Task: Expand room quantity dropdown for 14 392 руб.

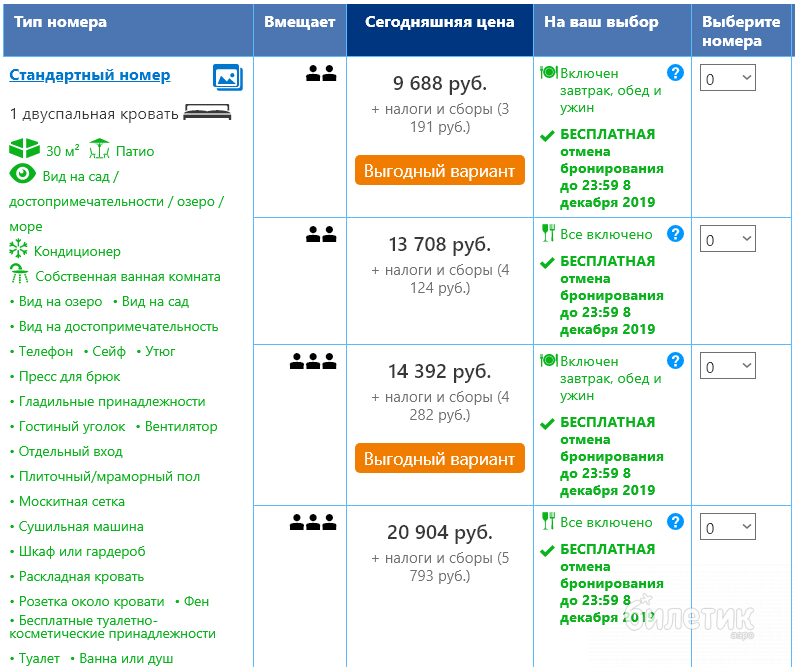Action: point(727,366)
